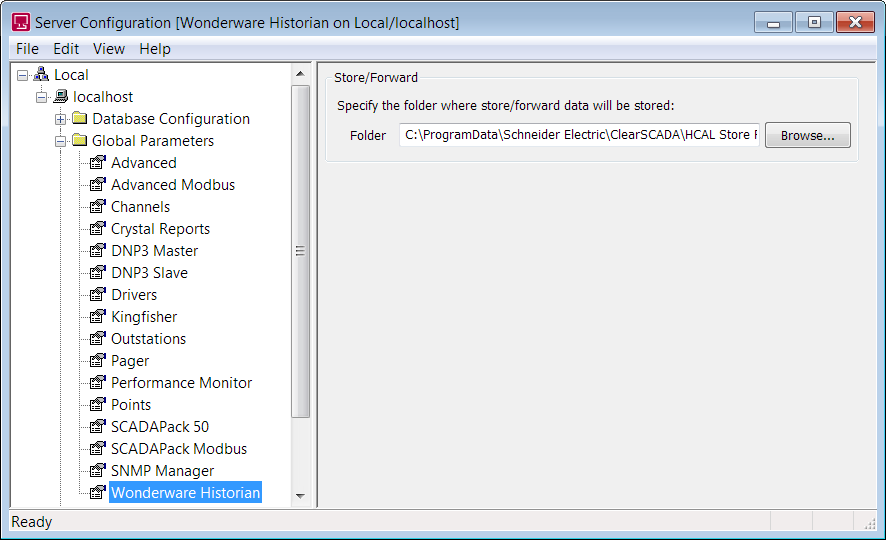Select the Global Parameters tree label
Viewport: 886px width, 540px height.
(153, 141)
